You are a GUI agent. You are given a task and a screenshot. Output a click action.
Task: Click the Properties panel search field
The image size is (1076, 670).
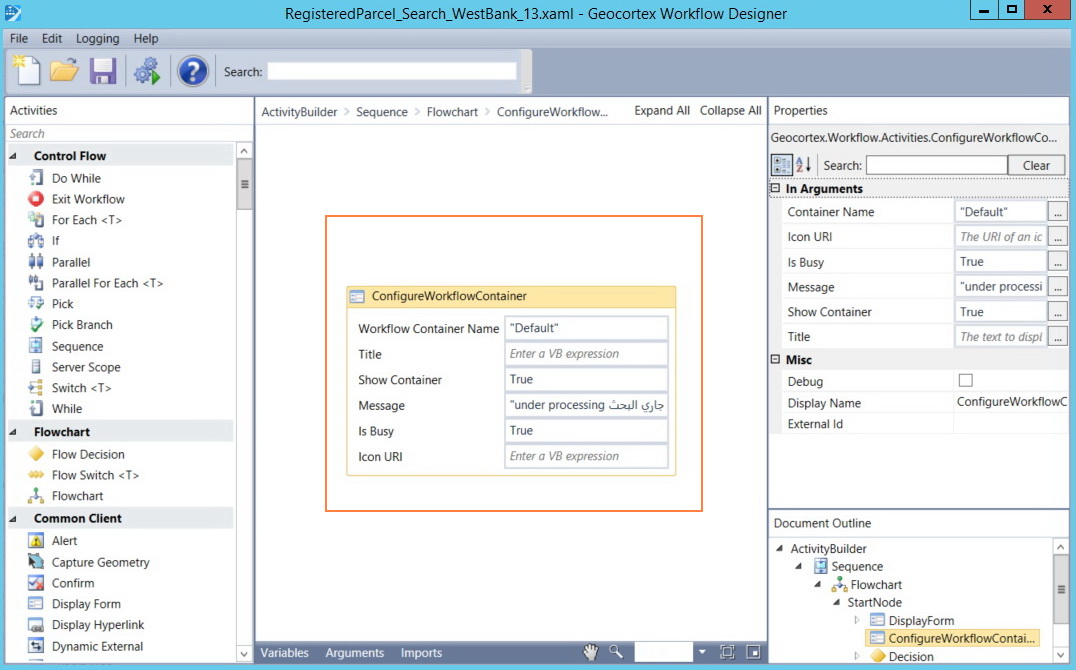click(936, 165)
